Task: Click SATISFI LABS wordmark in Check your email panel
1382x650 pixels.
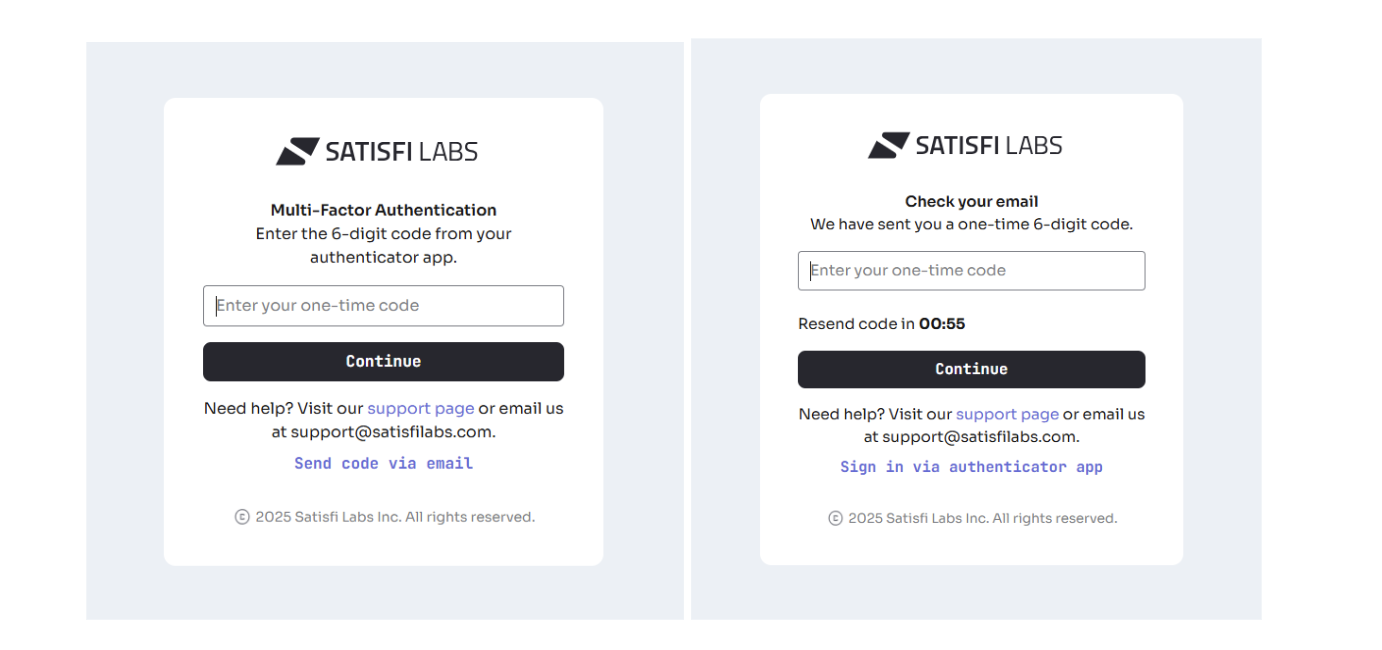Action: coord(988,146)
